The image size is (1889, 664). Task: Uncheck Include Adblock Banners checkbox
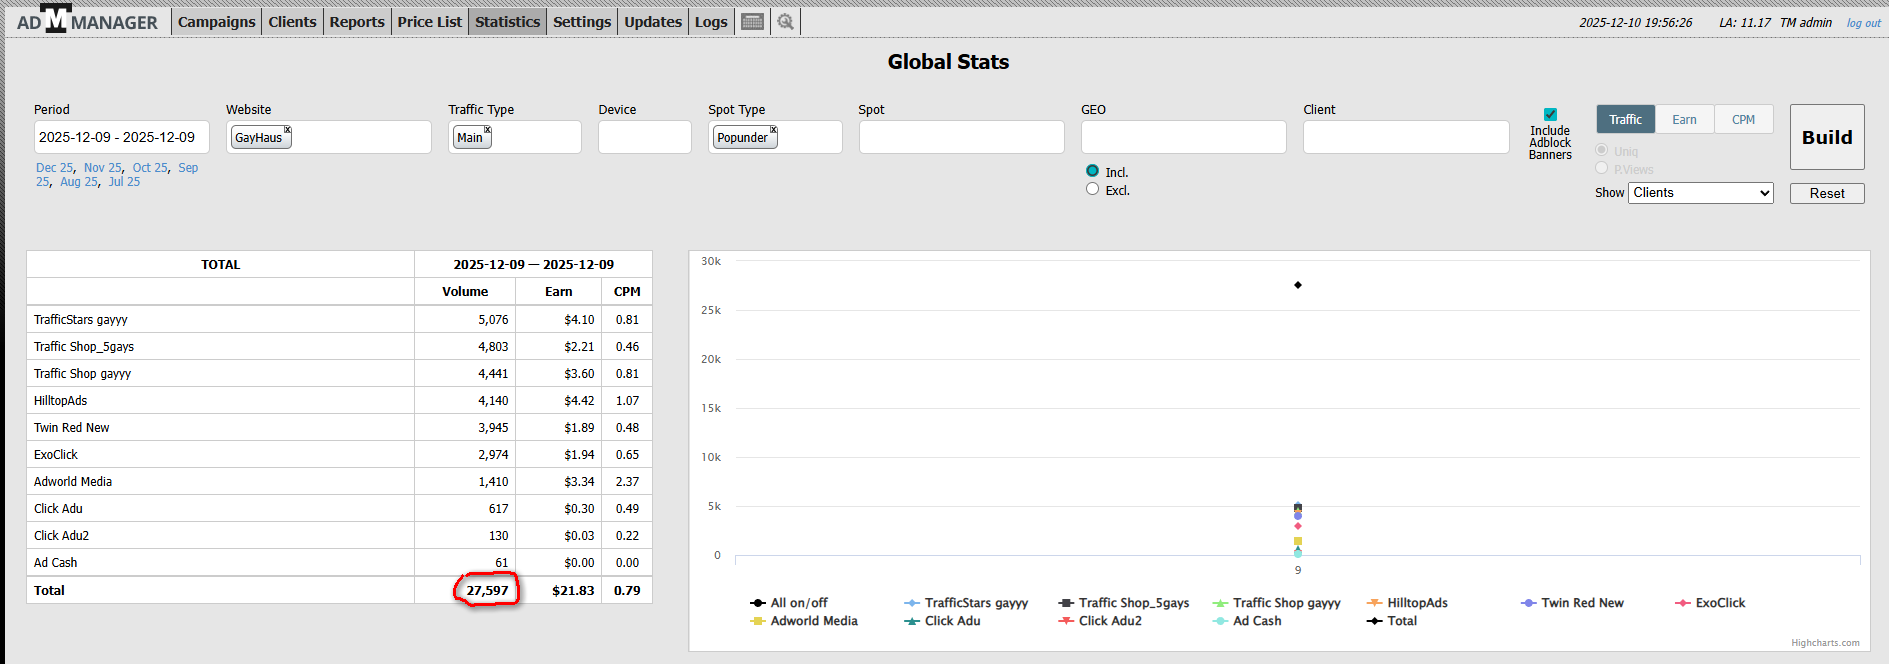point(1550,115)
